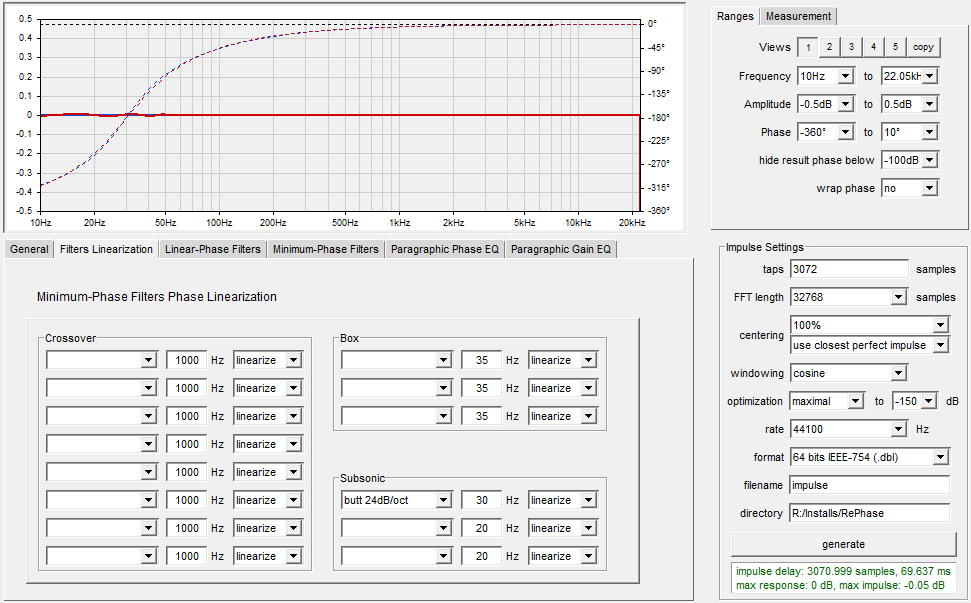The height and width of the screenshot is (603, 971).
Task: Select view 1 button
Action: 808,47
